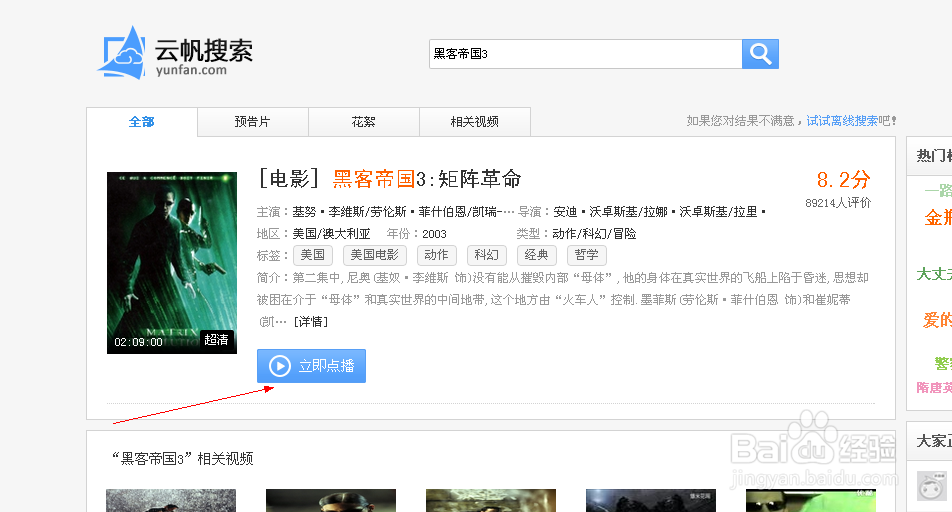The height and width of the screenshot is (512, 952).
Task: Click the 超清 quality badge on poster
Action: tap(216, 340)
